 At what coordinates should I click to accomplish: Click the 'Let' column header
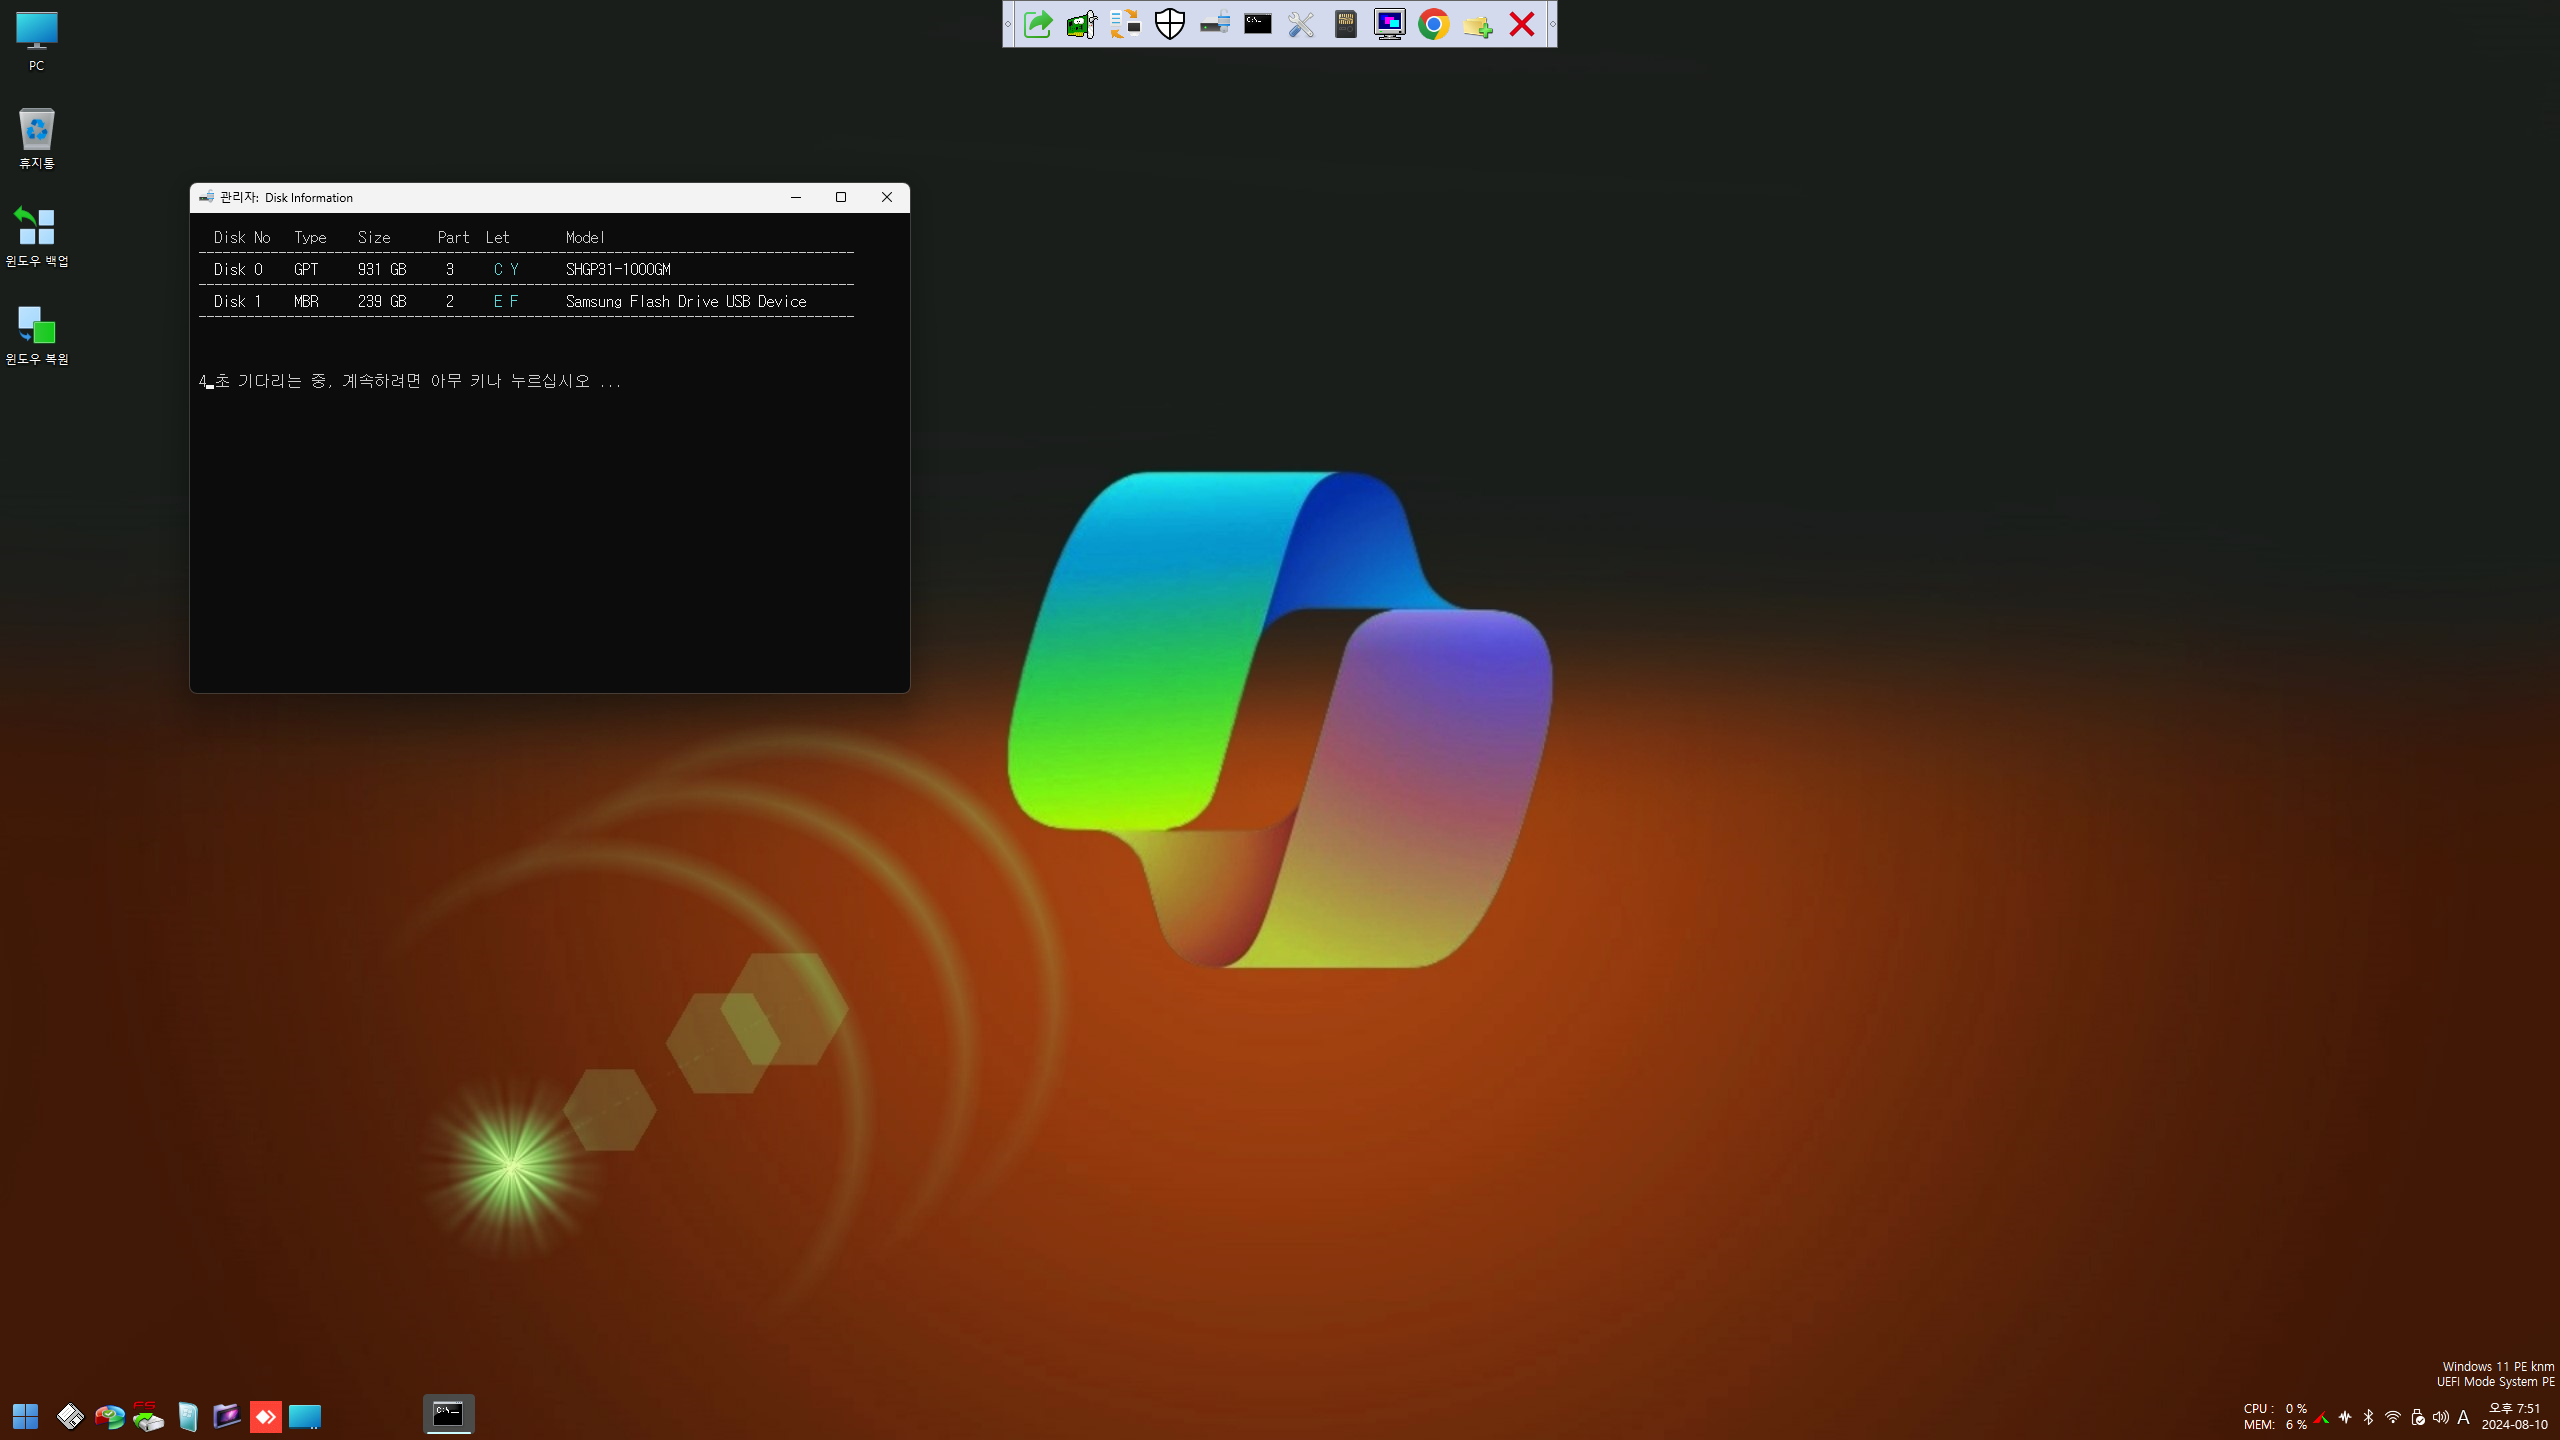pos(498,237)
